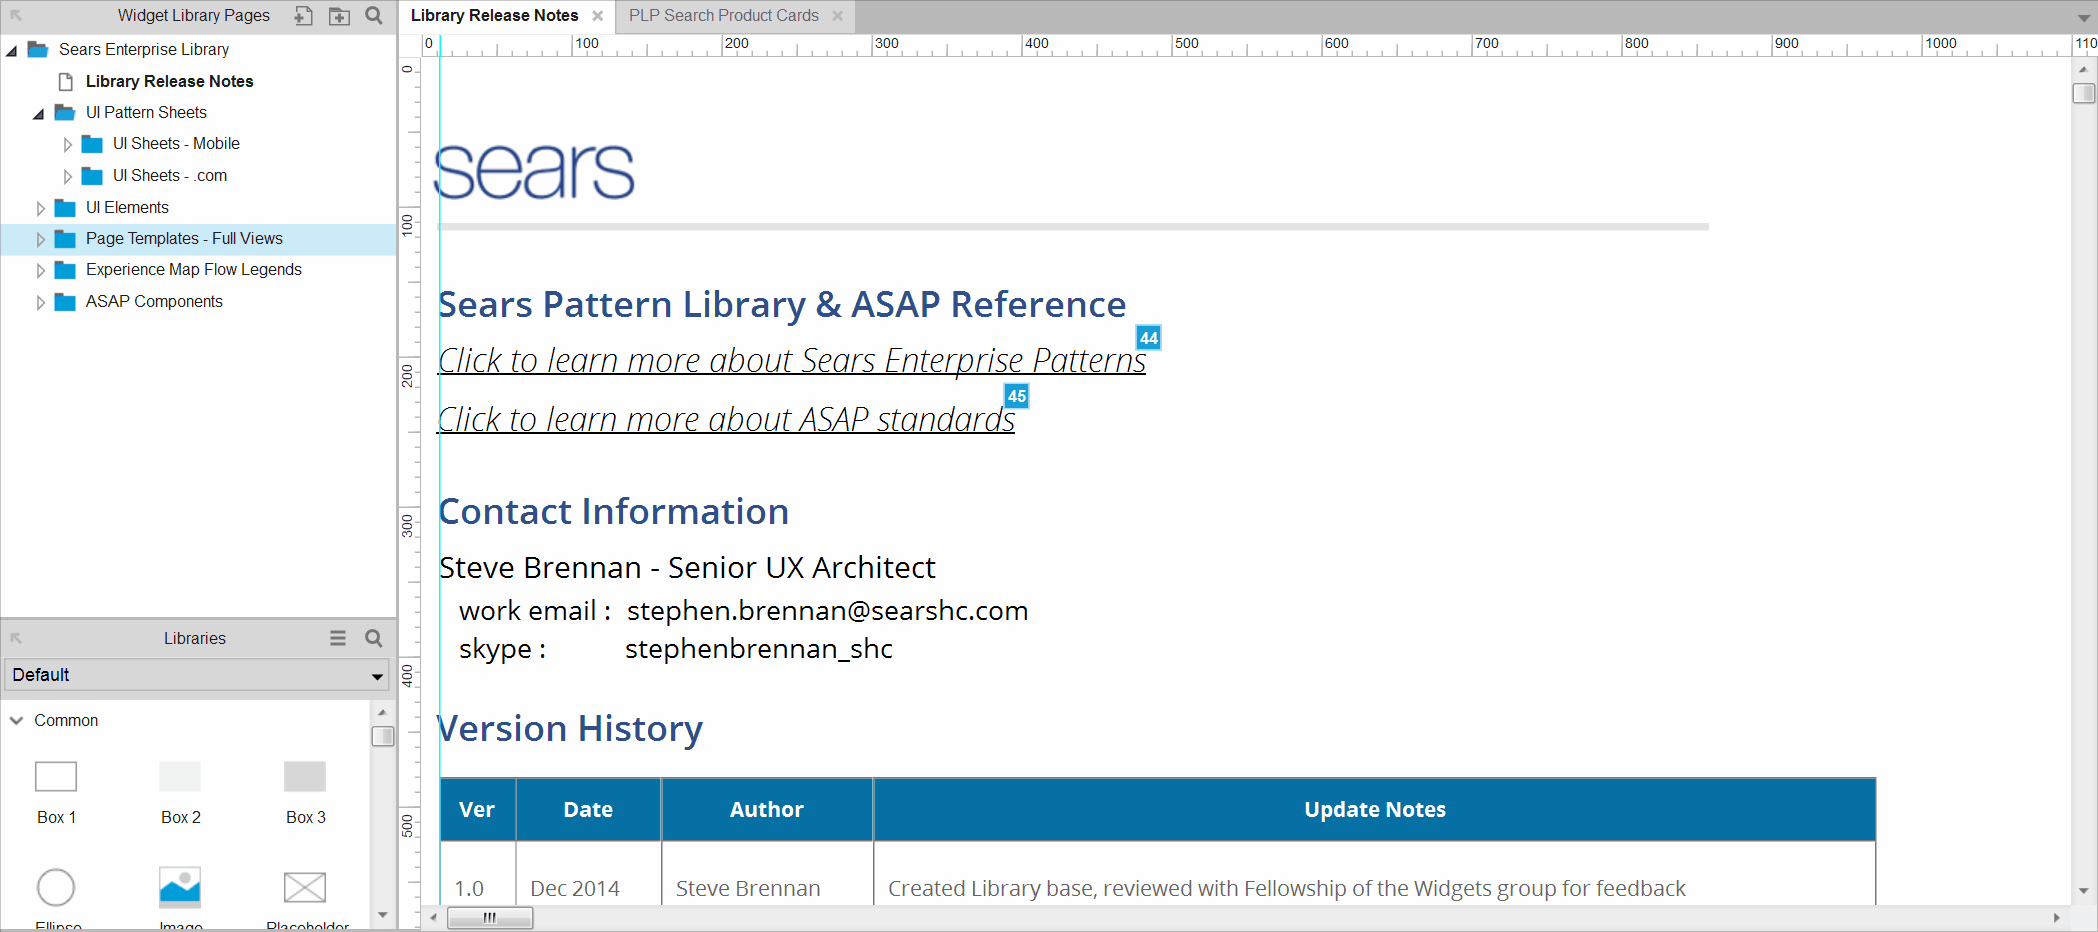Click the canvas scroll down arrow

click(x=2084, y=891)
